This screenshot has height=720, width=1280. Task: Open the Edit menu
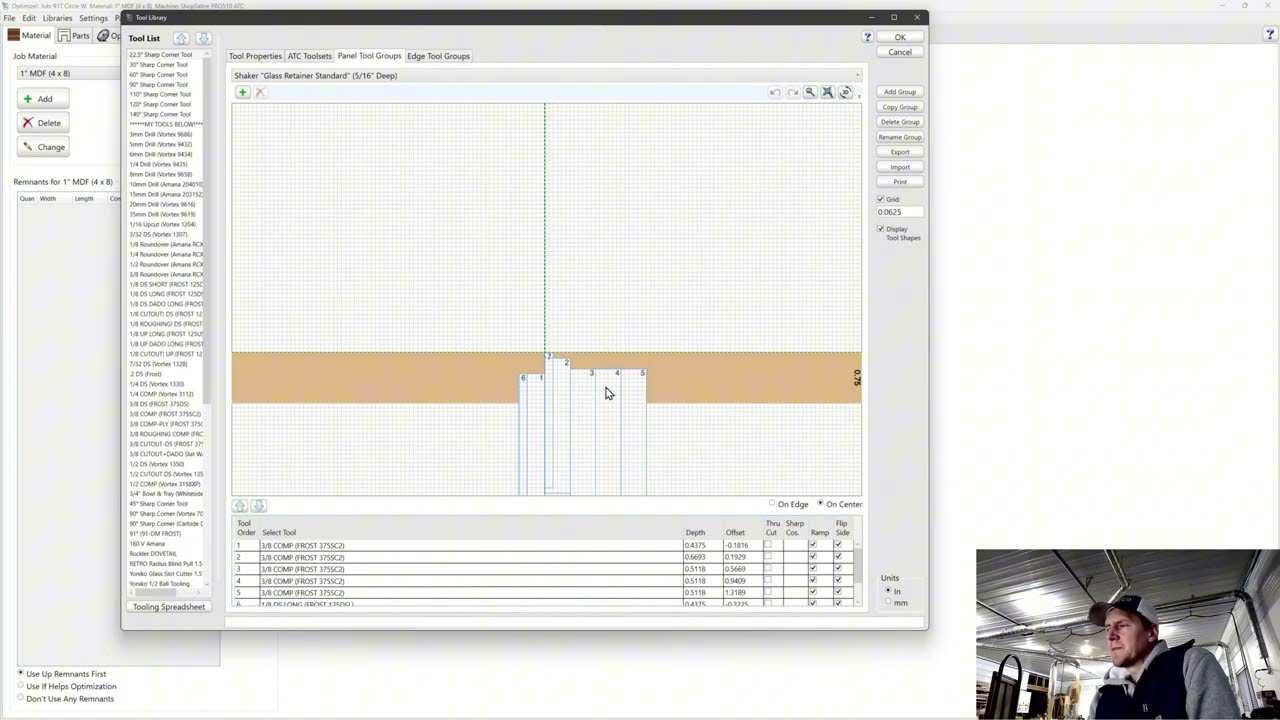click(29, 18)
